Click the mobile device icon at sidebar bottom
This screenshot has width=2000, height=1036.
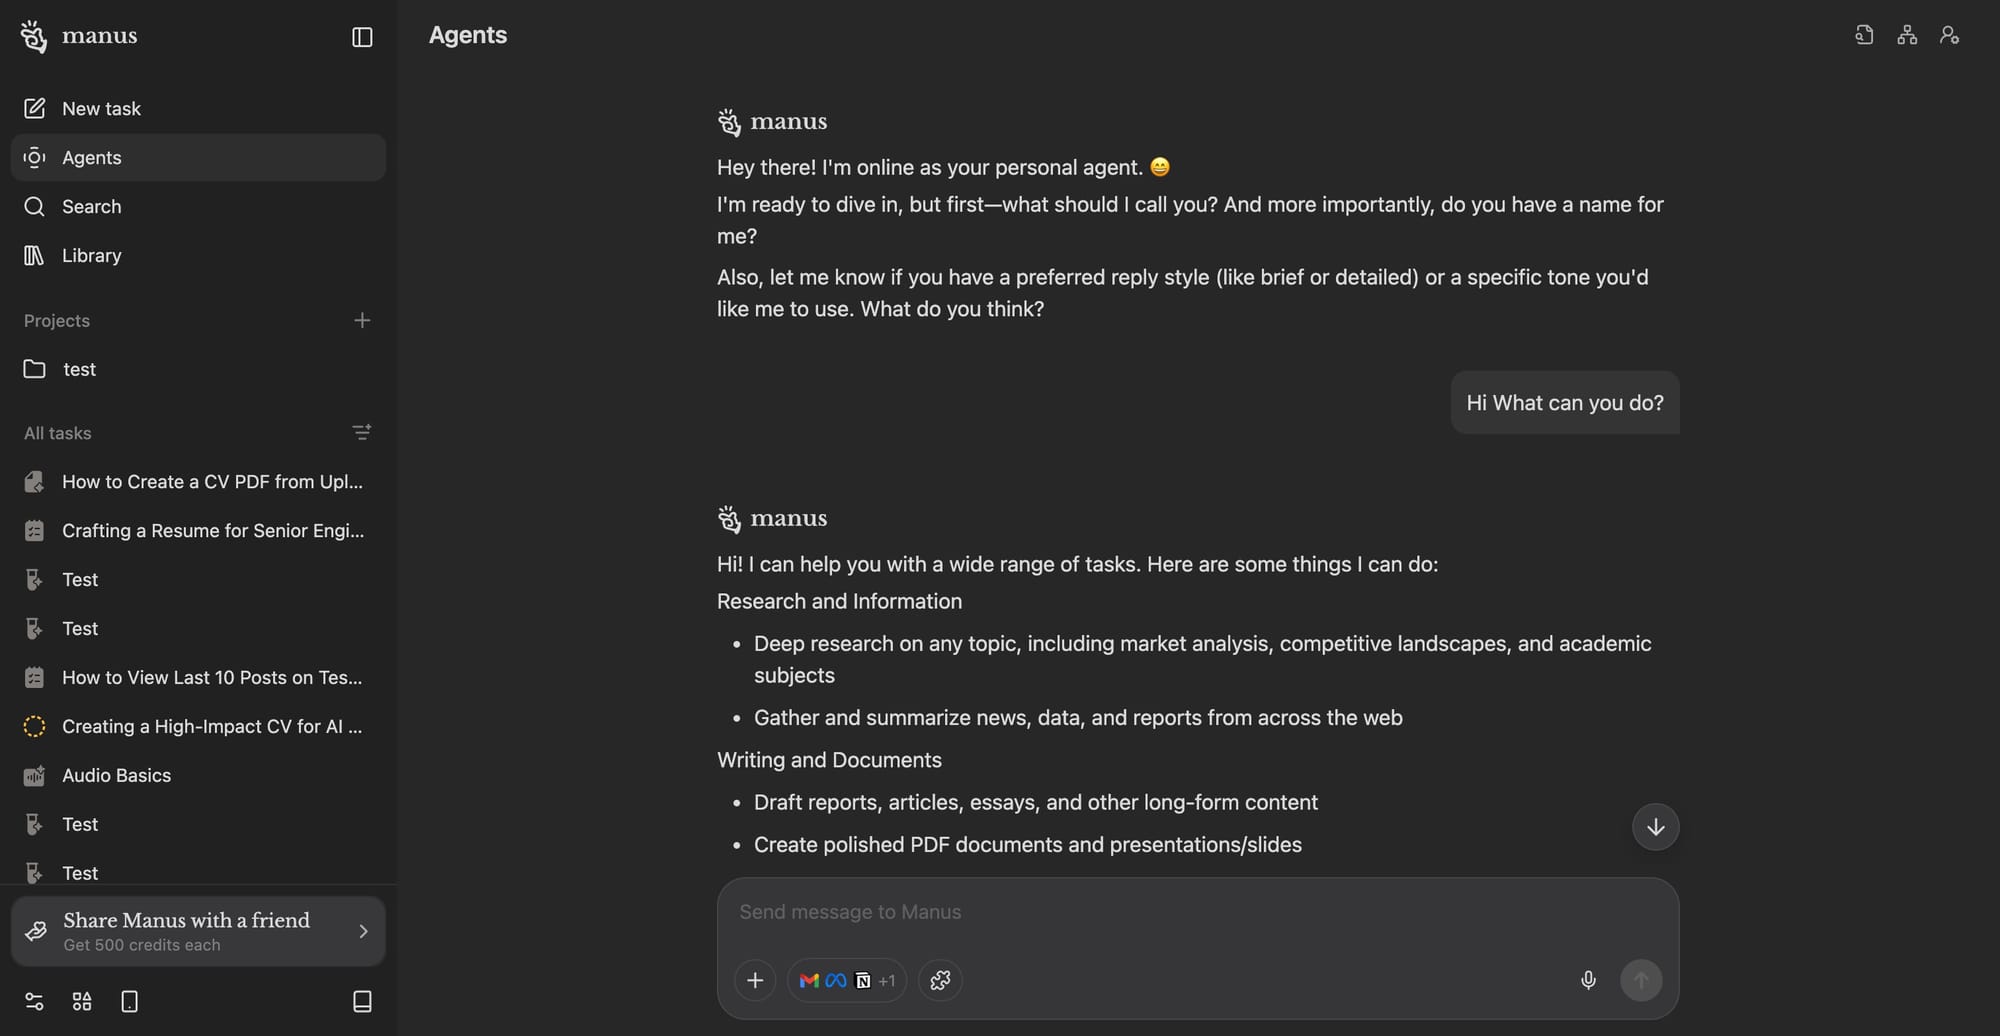[x=130, y=1001]
